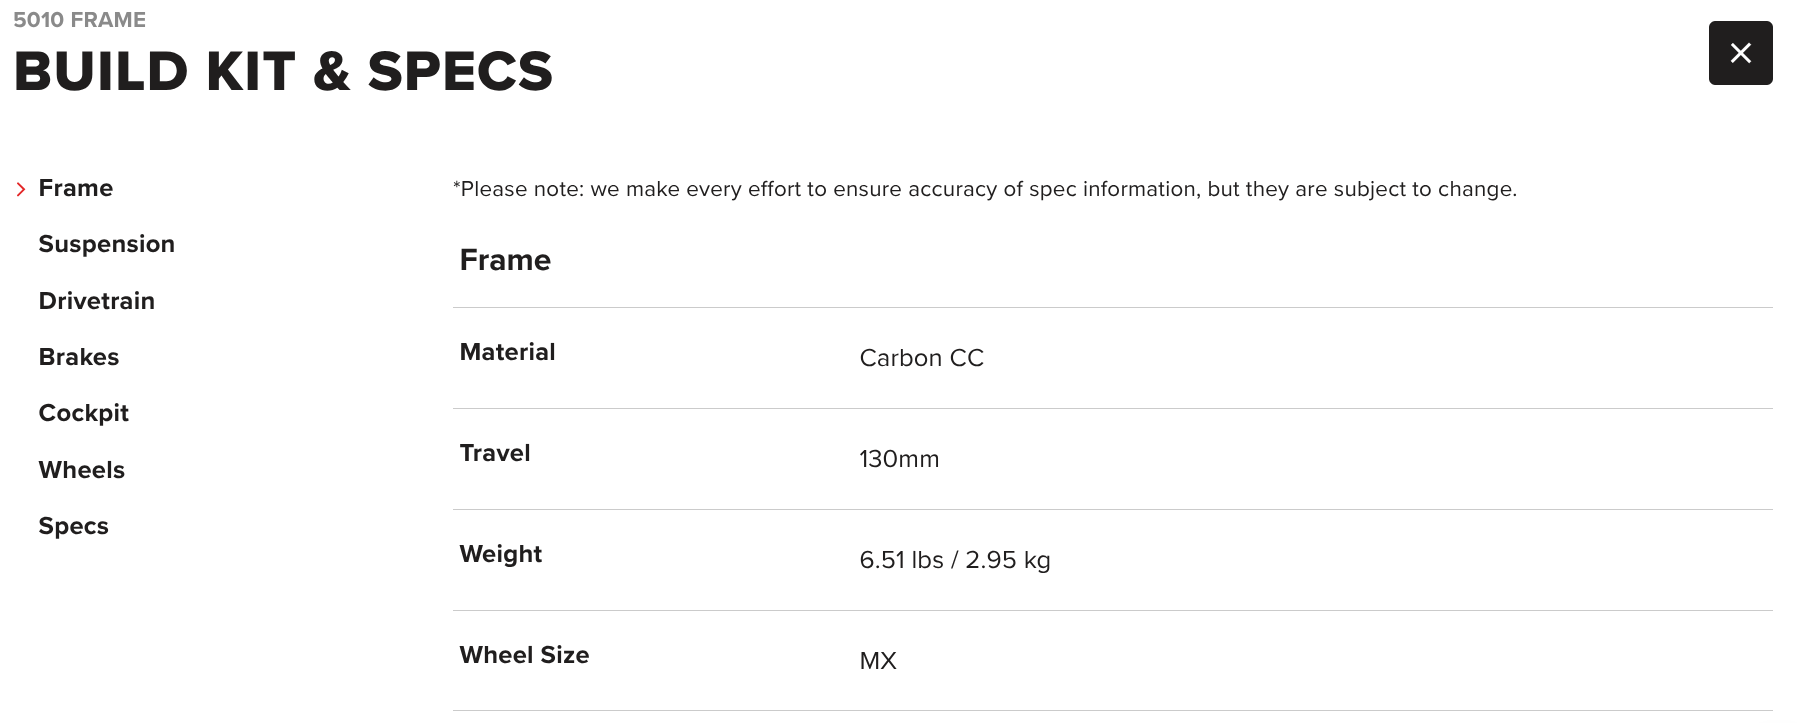Screen dimensions: 1797x723
Task: Click the Weight row label
Action: [500, 554]
